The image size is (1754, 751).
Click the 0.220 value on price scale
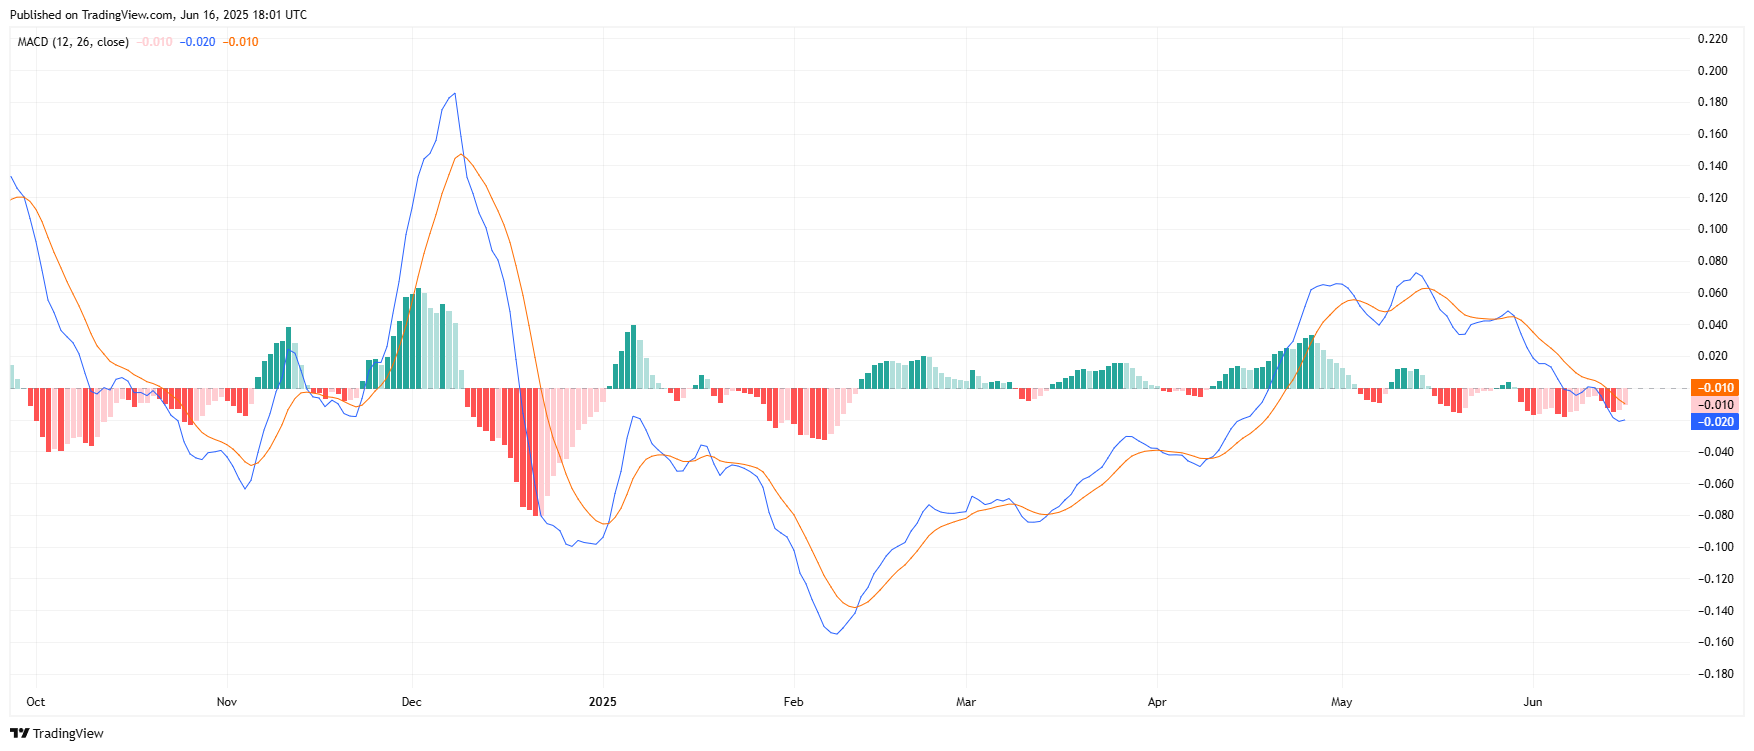[1713, 39]
